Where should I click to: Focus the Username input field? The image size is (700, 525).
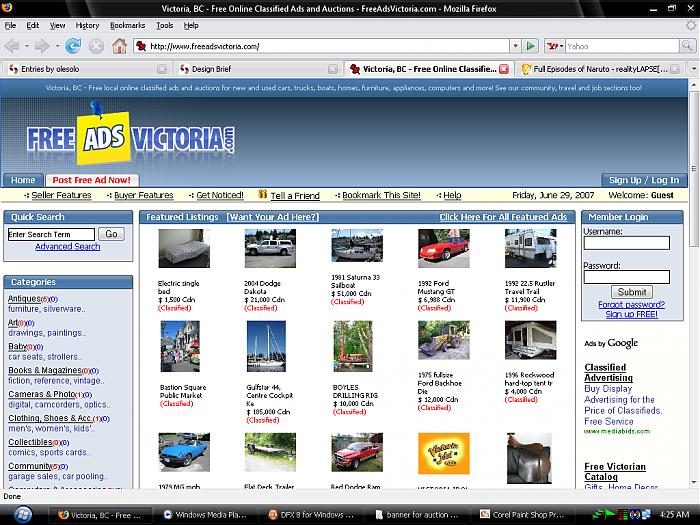[x=626, y=243]
